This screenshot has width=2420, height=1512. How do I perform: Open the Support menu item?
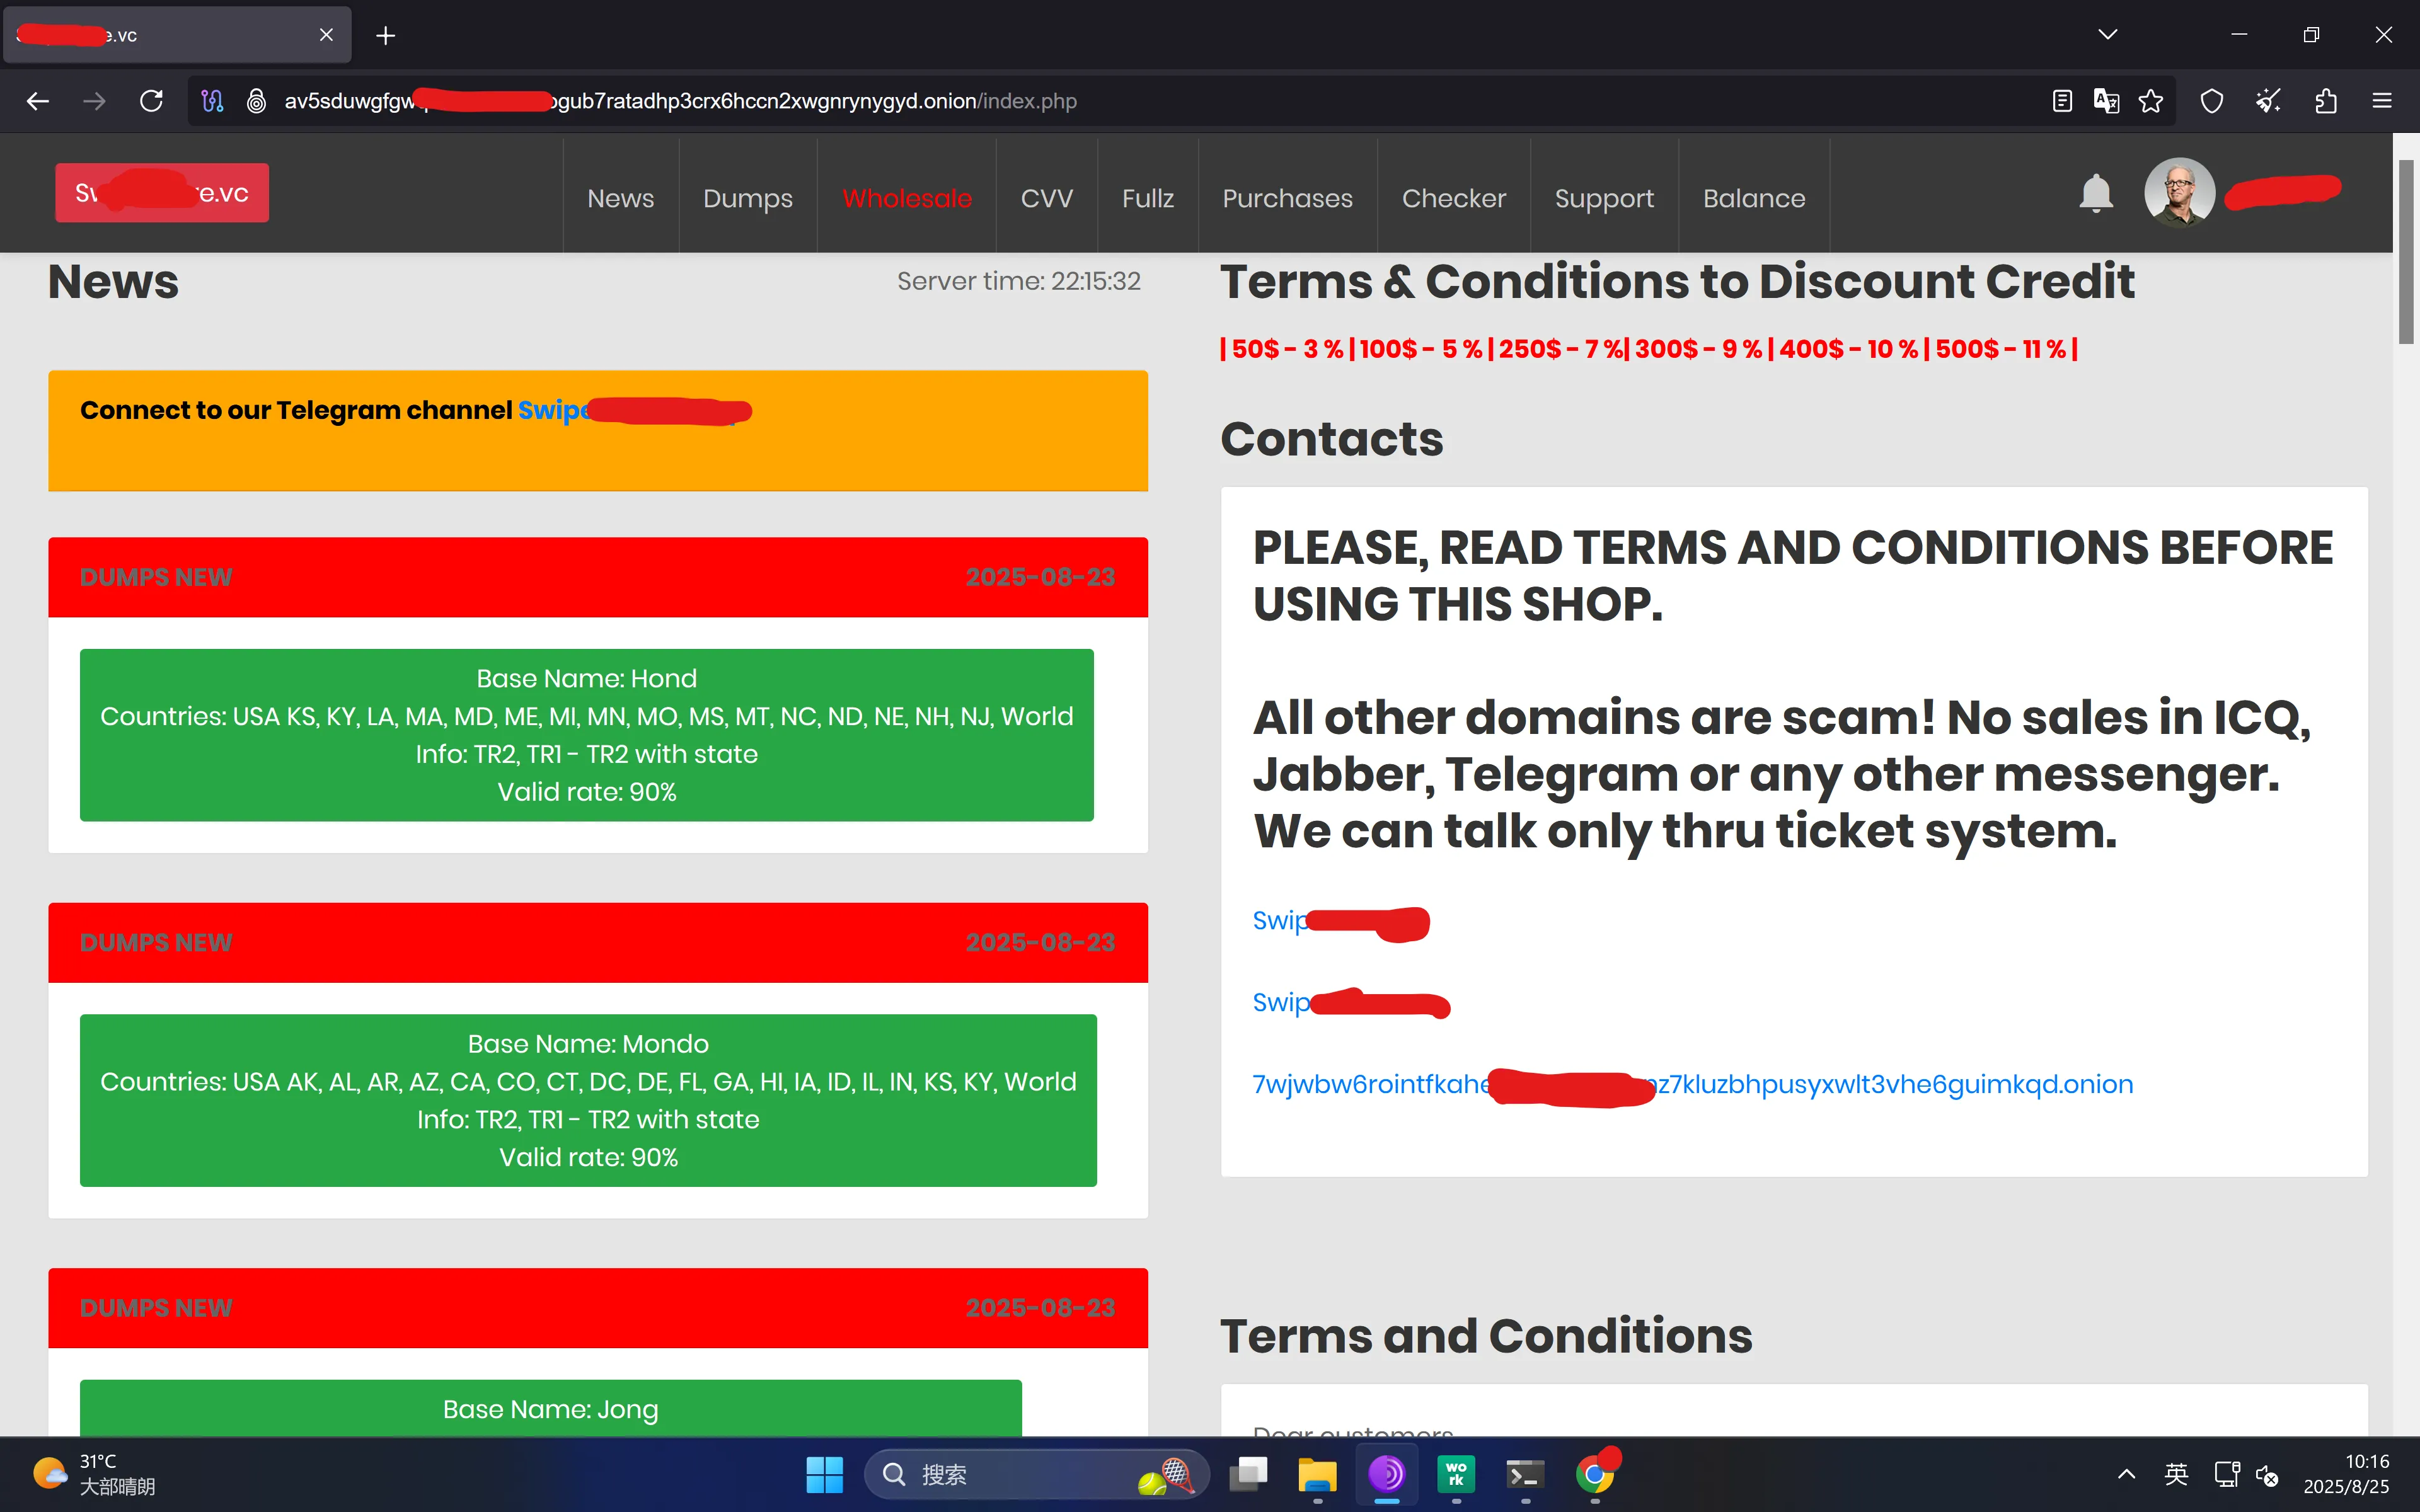point(1605,198)
